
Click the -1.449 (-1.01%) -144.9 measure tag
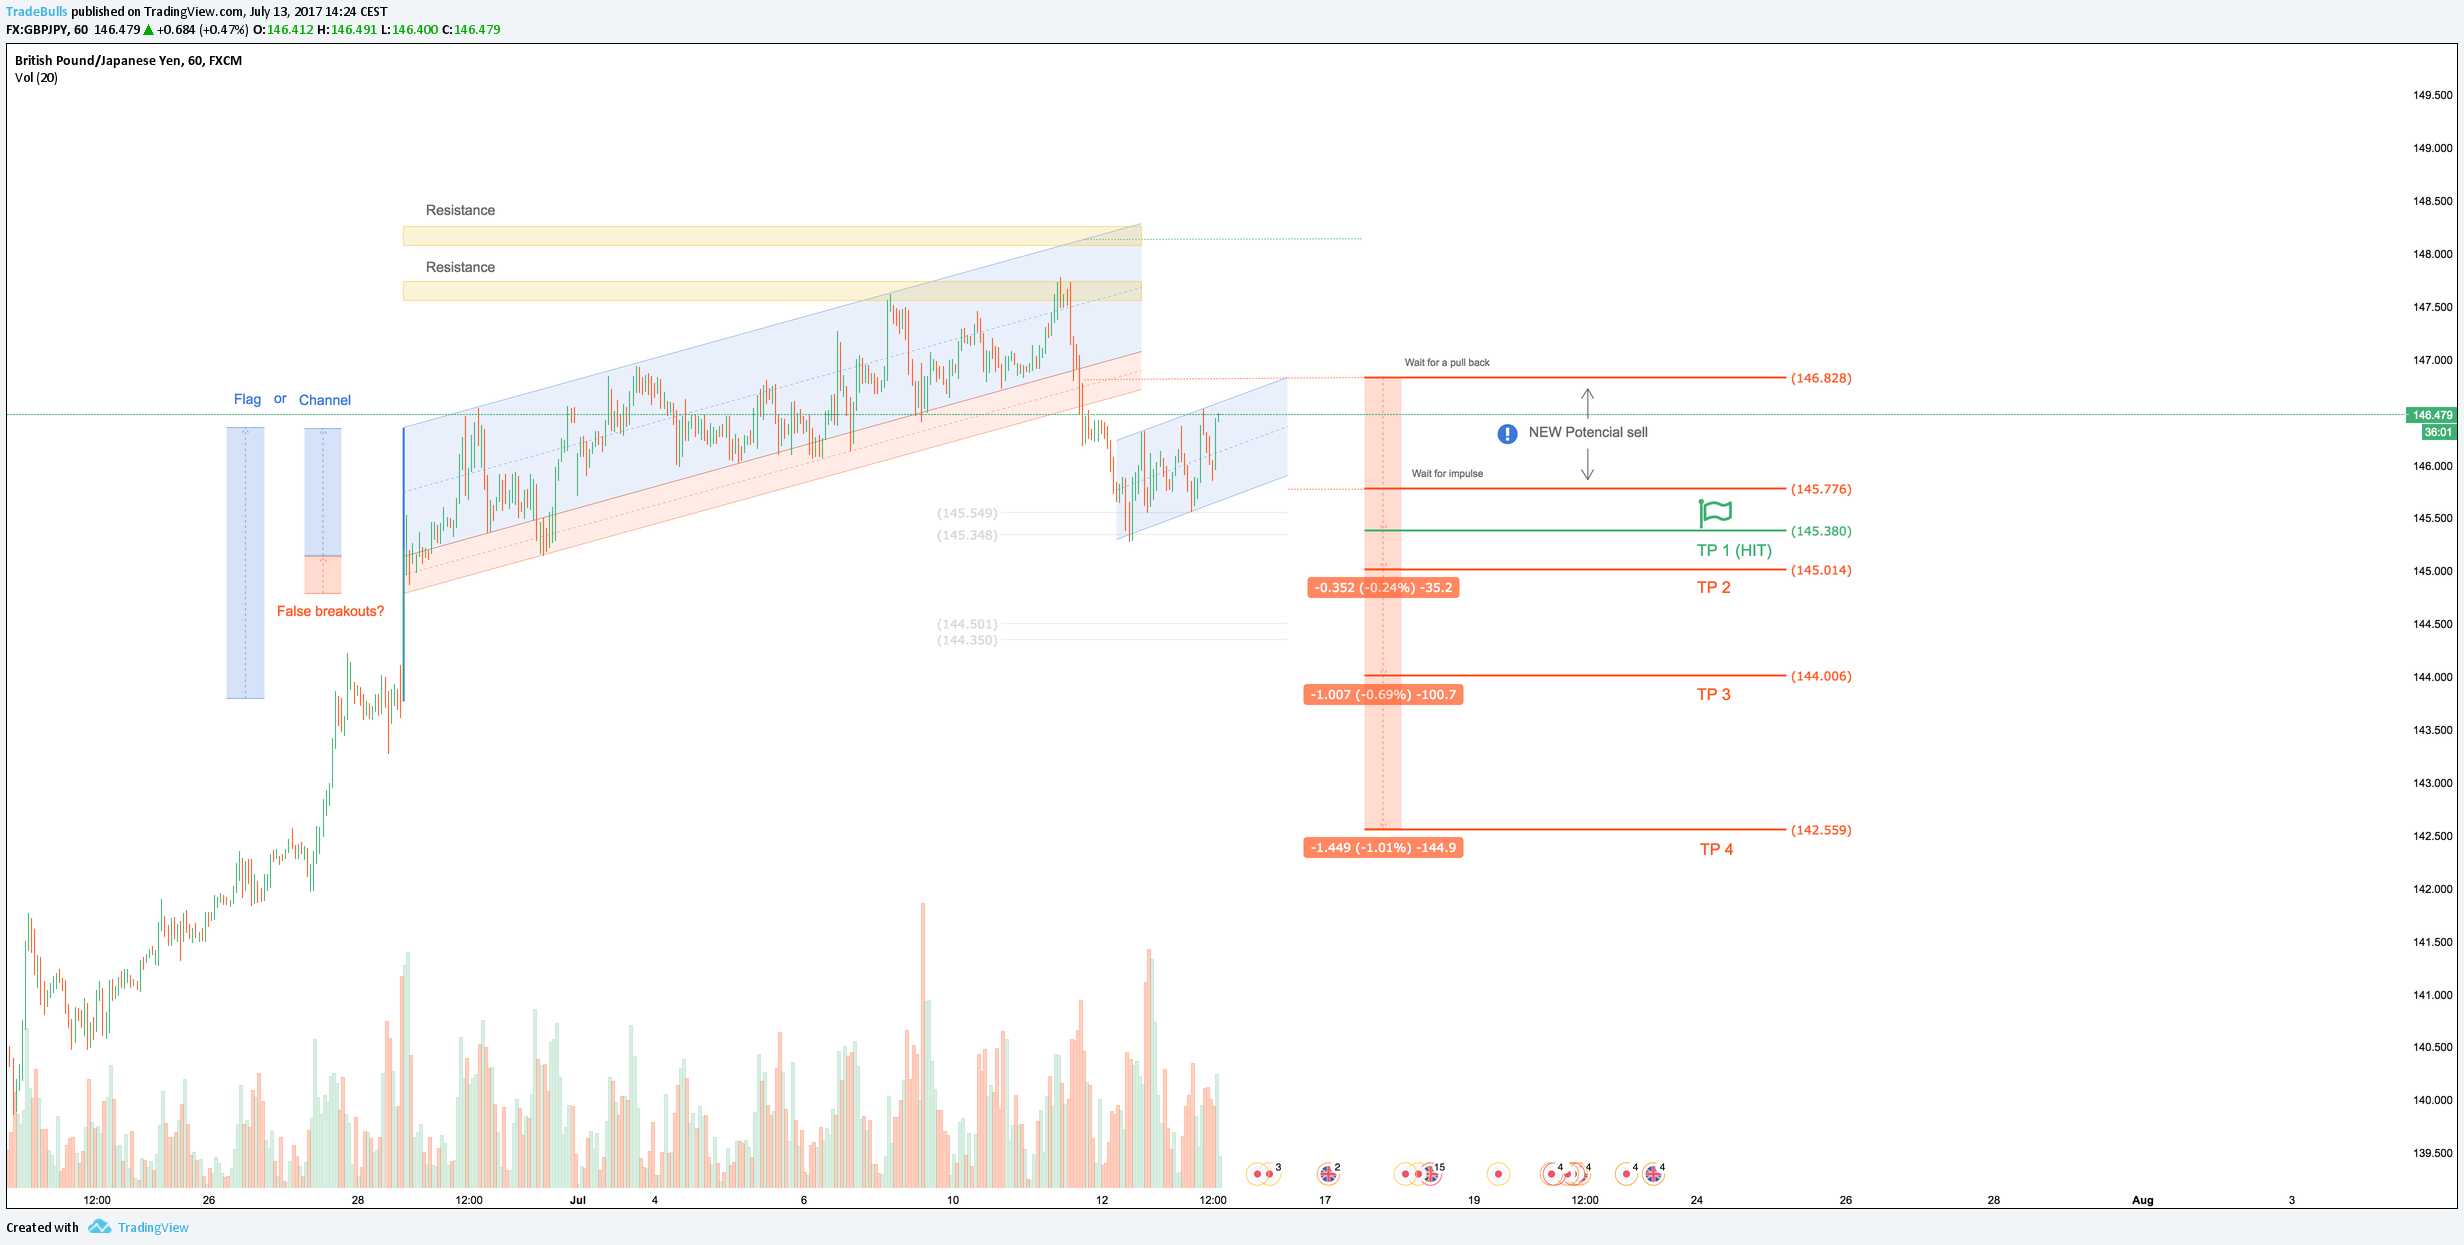pos(1383,848)
